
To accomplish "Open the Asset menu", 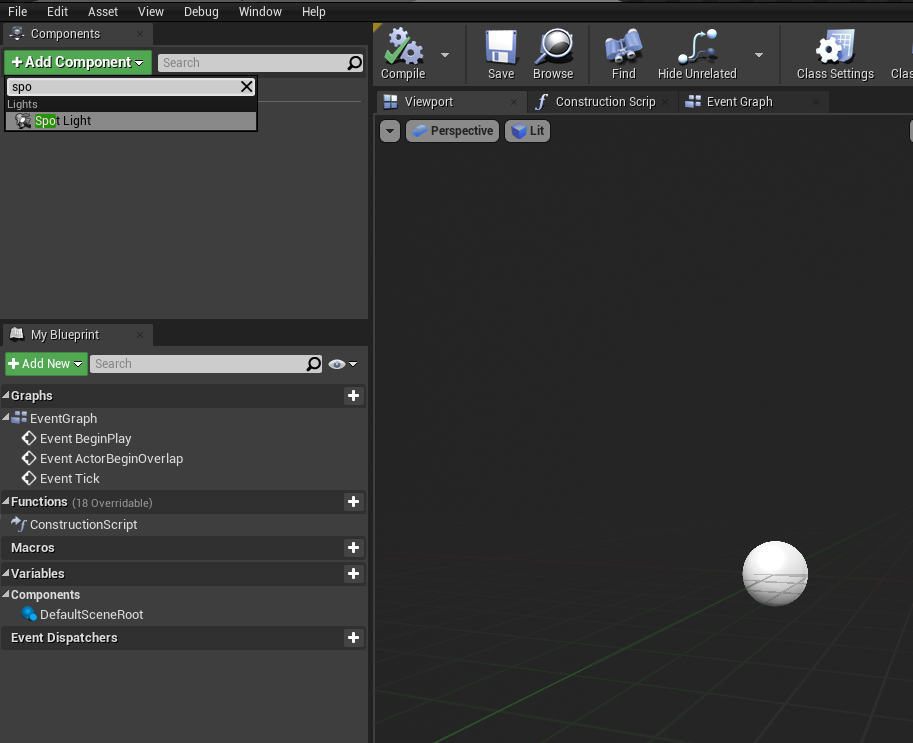I will (103, 11).
